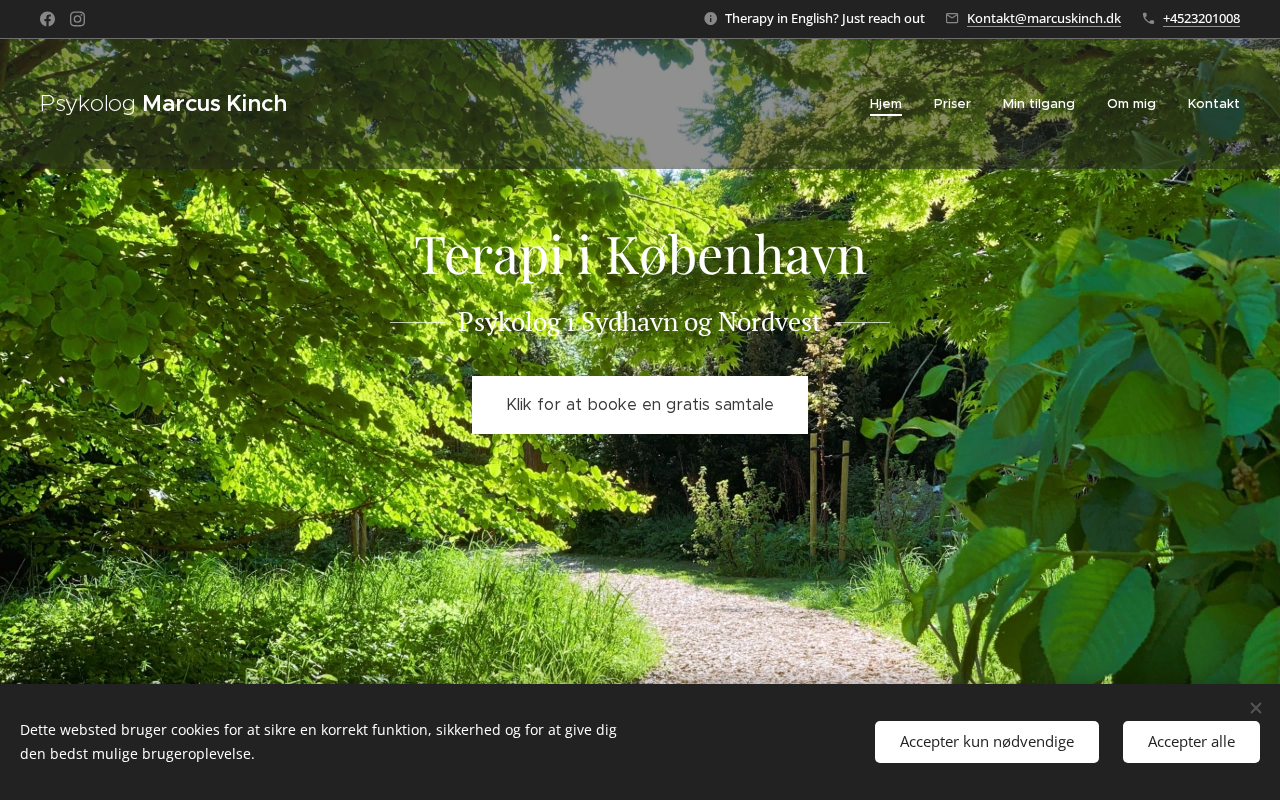Open the Facebook page icon

click(47, 19)
